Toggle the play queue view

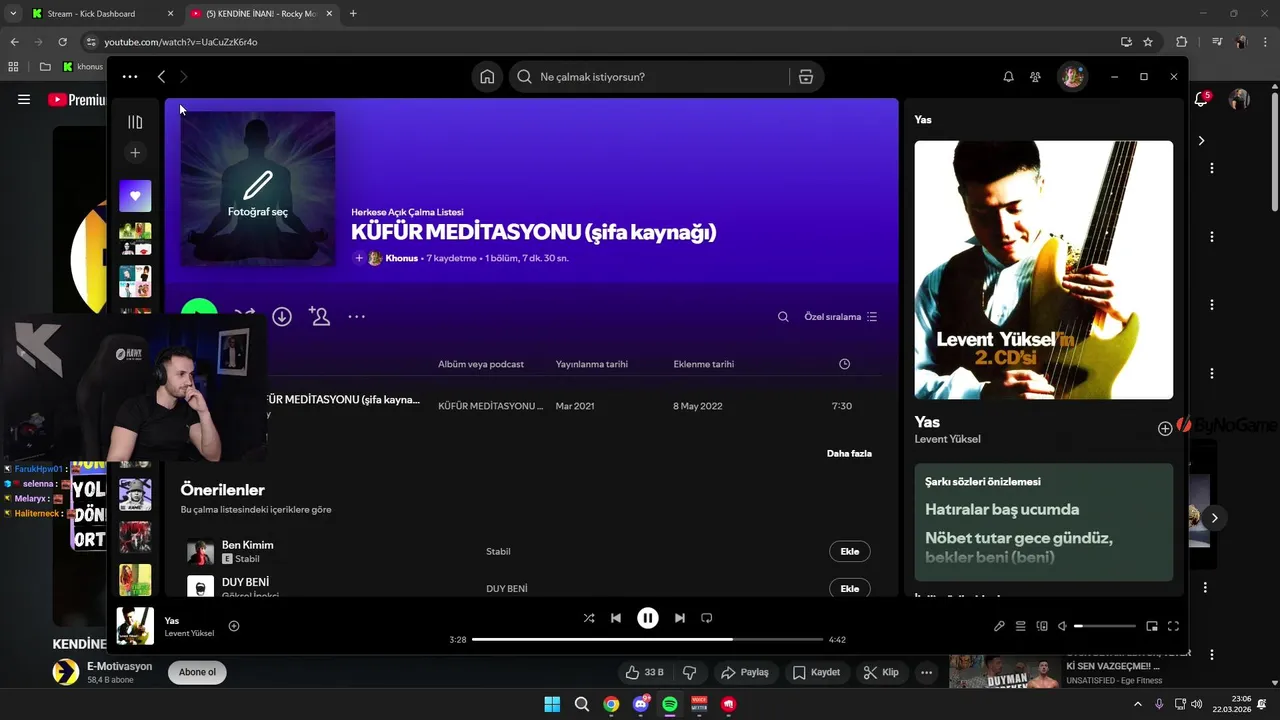(1021, 626)
